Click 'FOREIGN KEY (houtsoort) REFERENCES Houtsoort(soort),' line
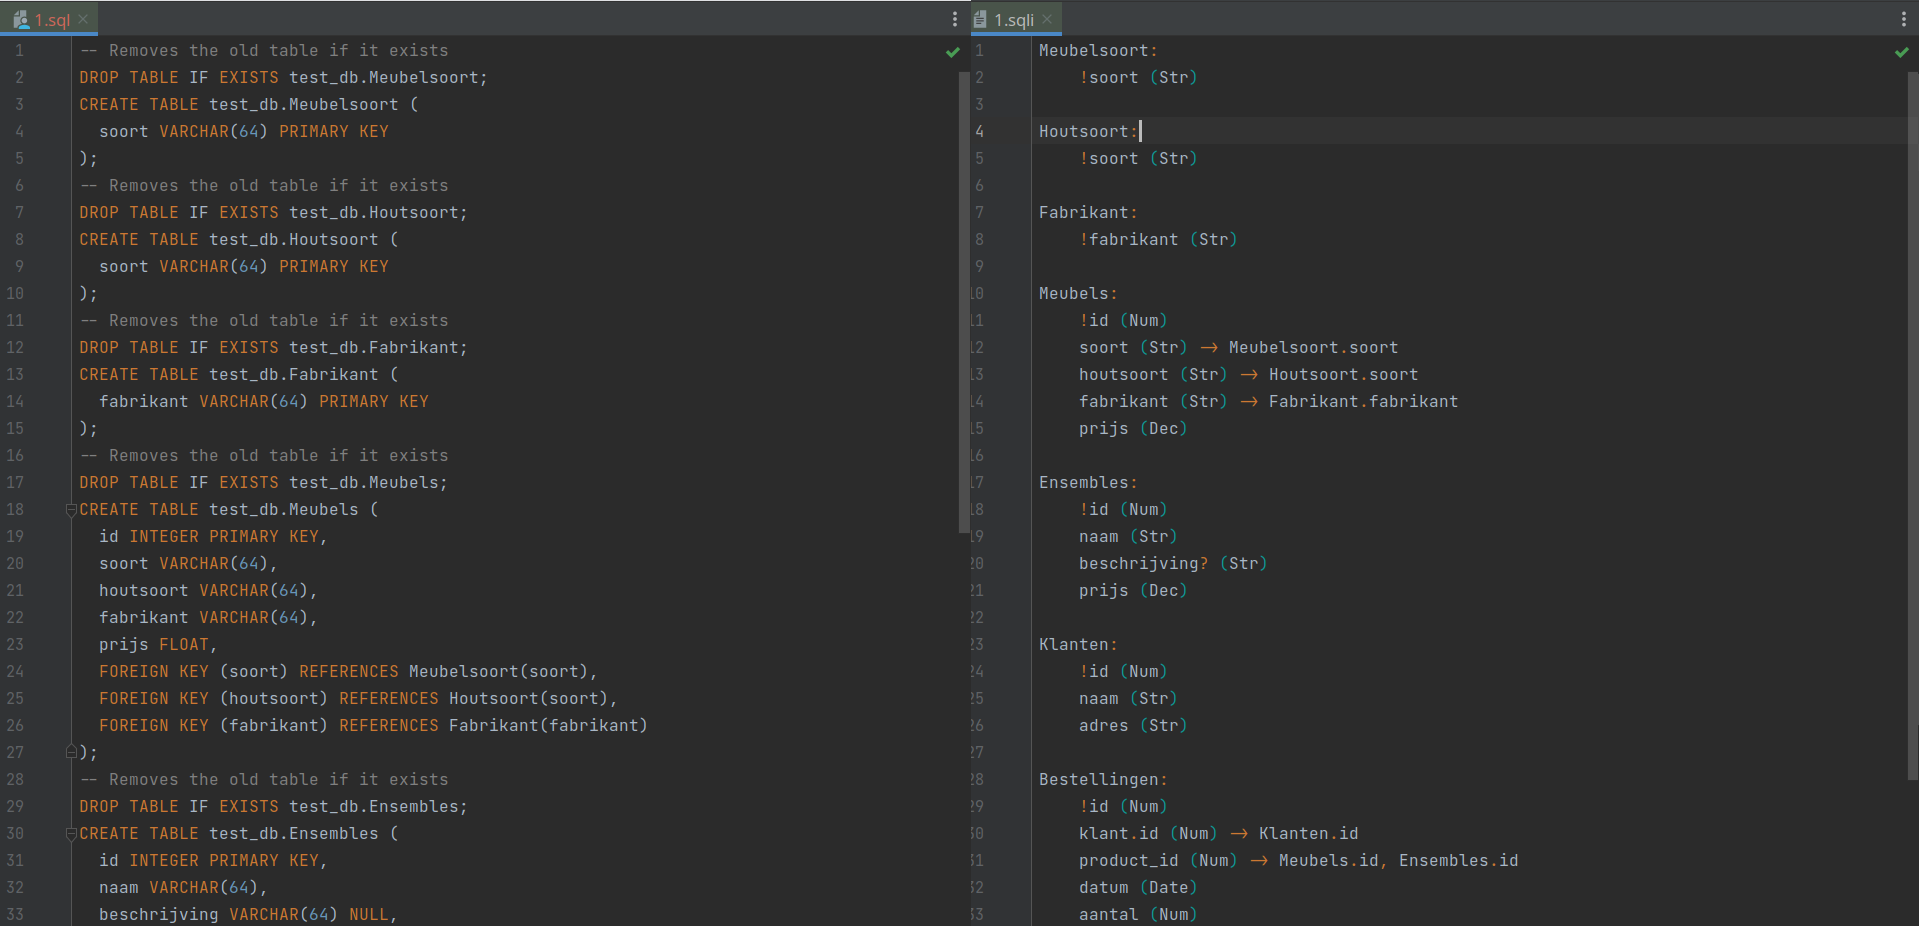This screenshot has width=1919, height=926. [358, 698]
